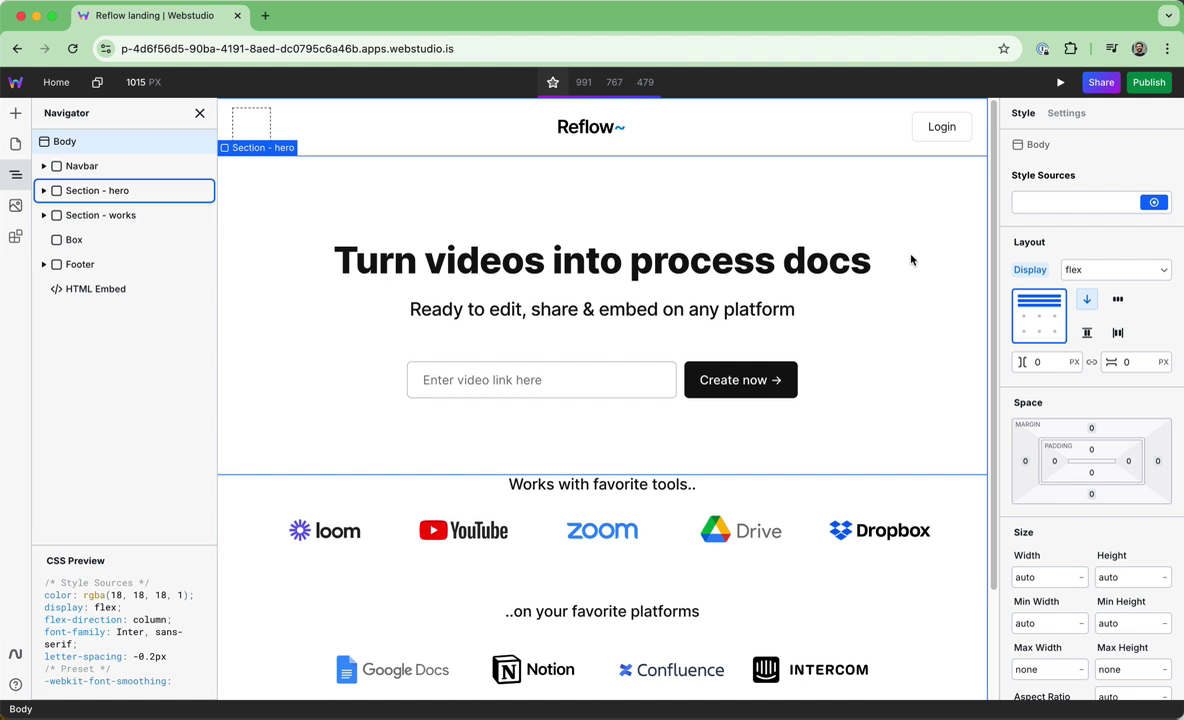Open browser extensions puzzle icon
This screenshot has height=720, width=1184.
[x=1070, y=49]
